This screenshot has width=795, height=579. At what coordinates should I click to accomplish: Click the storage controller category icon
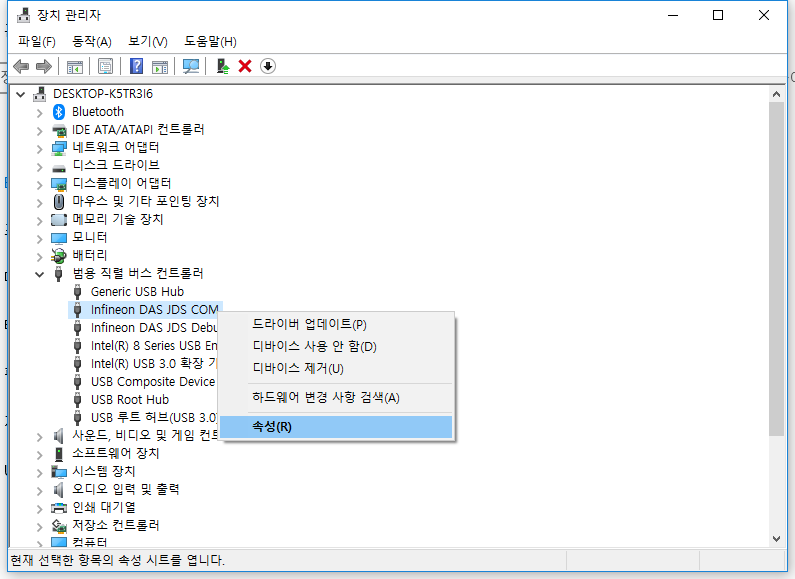coord(59,526)
